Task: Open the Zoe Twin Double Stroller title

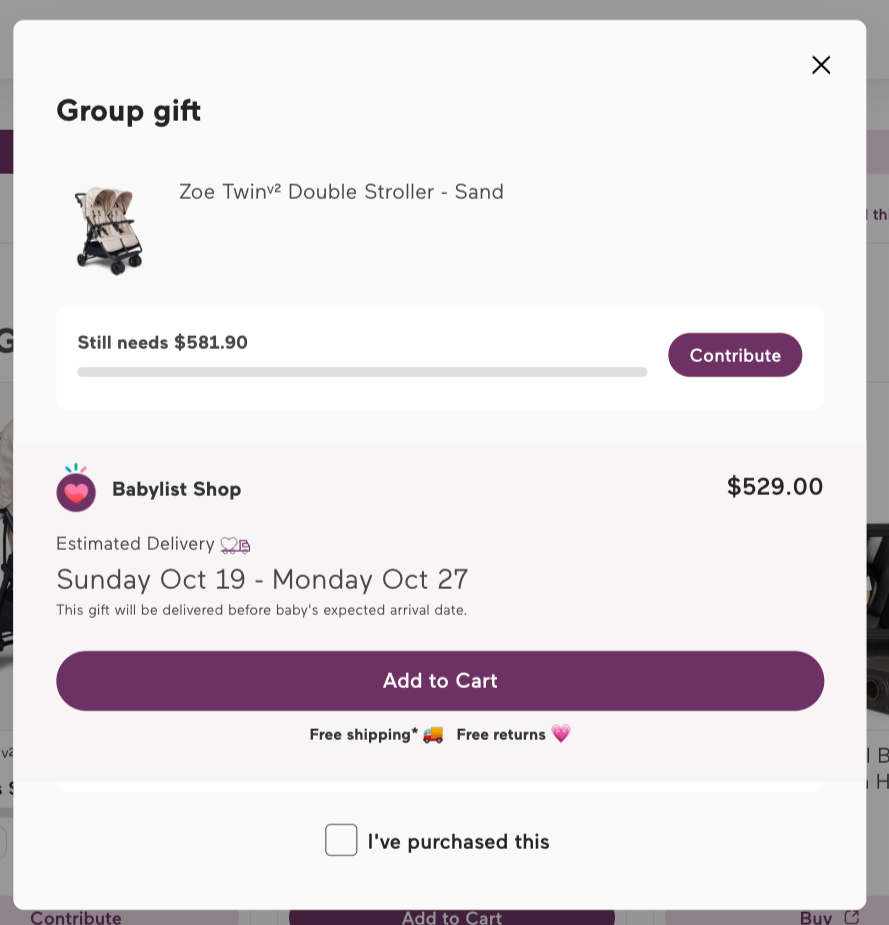Action: (x=341, y=192)
